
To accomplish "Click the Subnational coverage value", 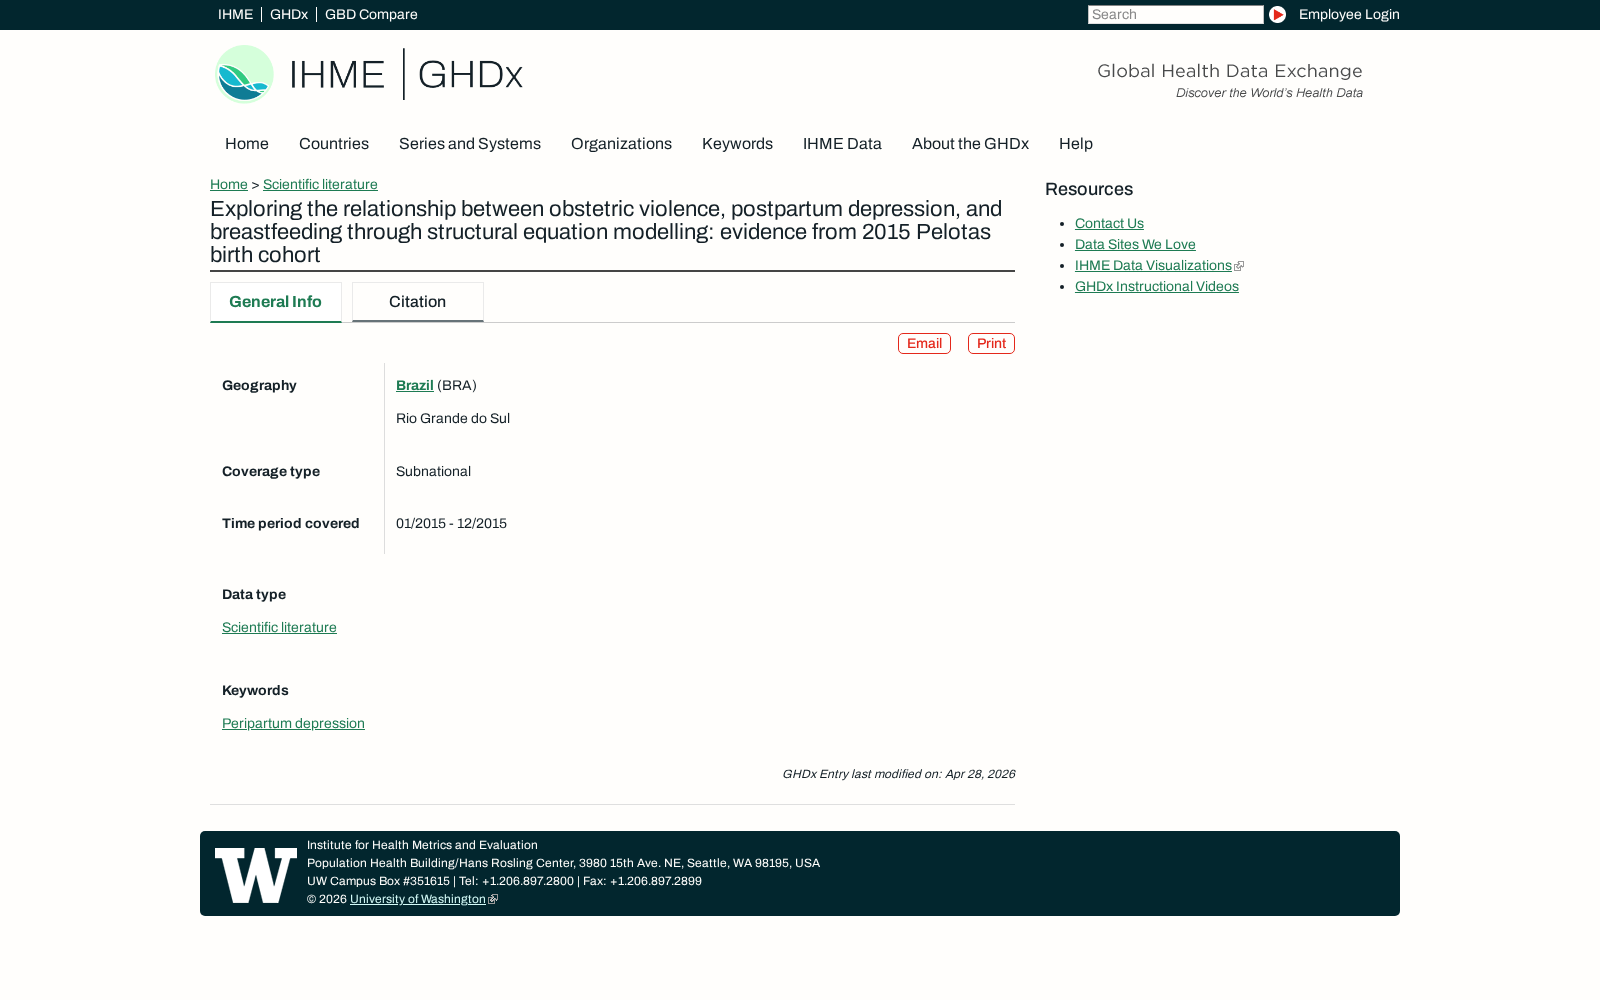I will pyautogui.click(x=433, y=472).
